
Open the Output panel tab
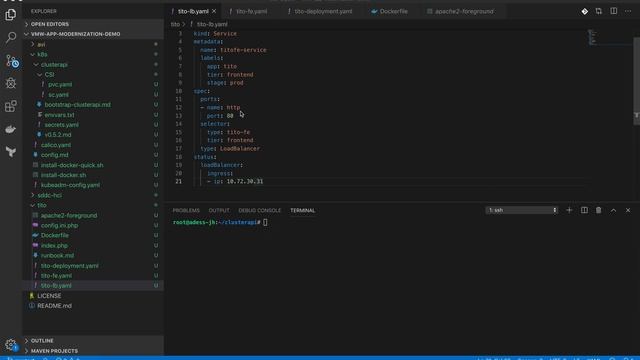click(219, 210)
